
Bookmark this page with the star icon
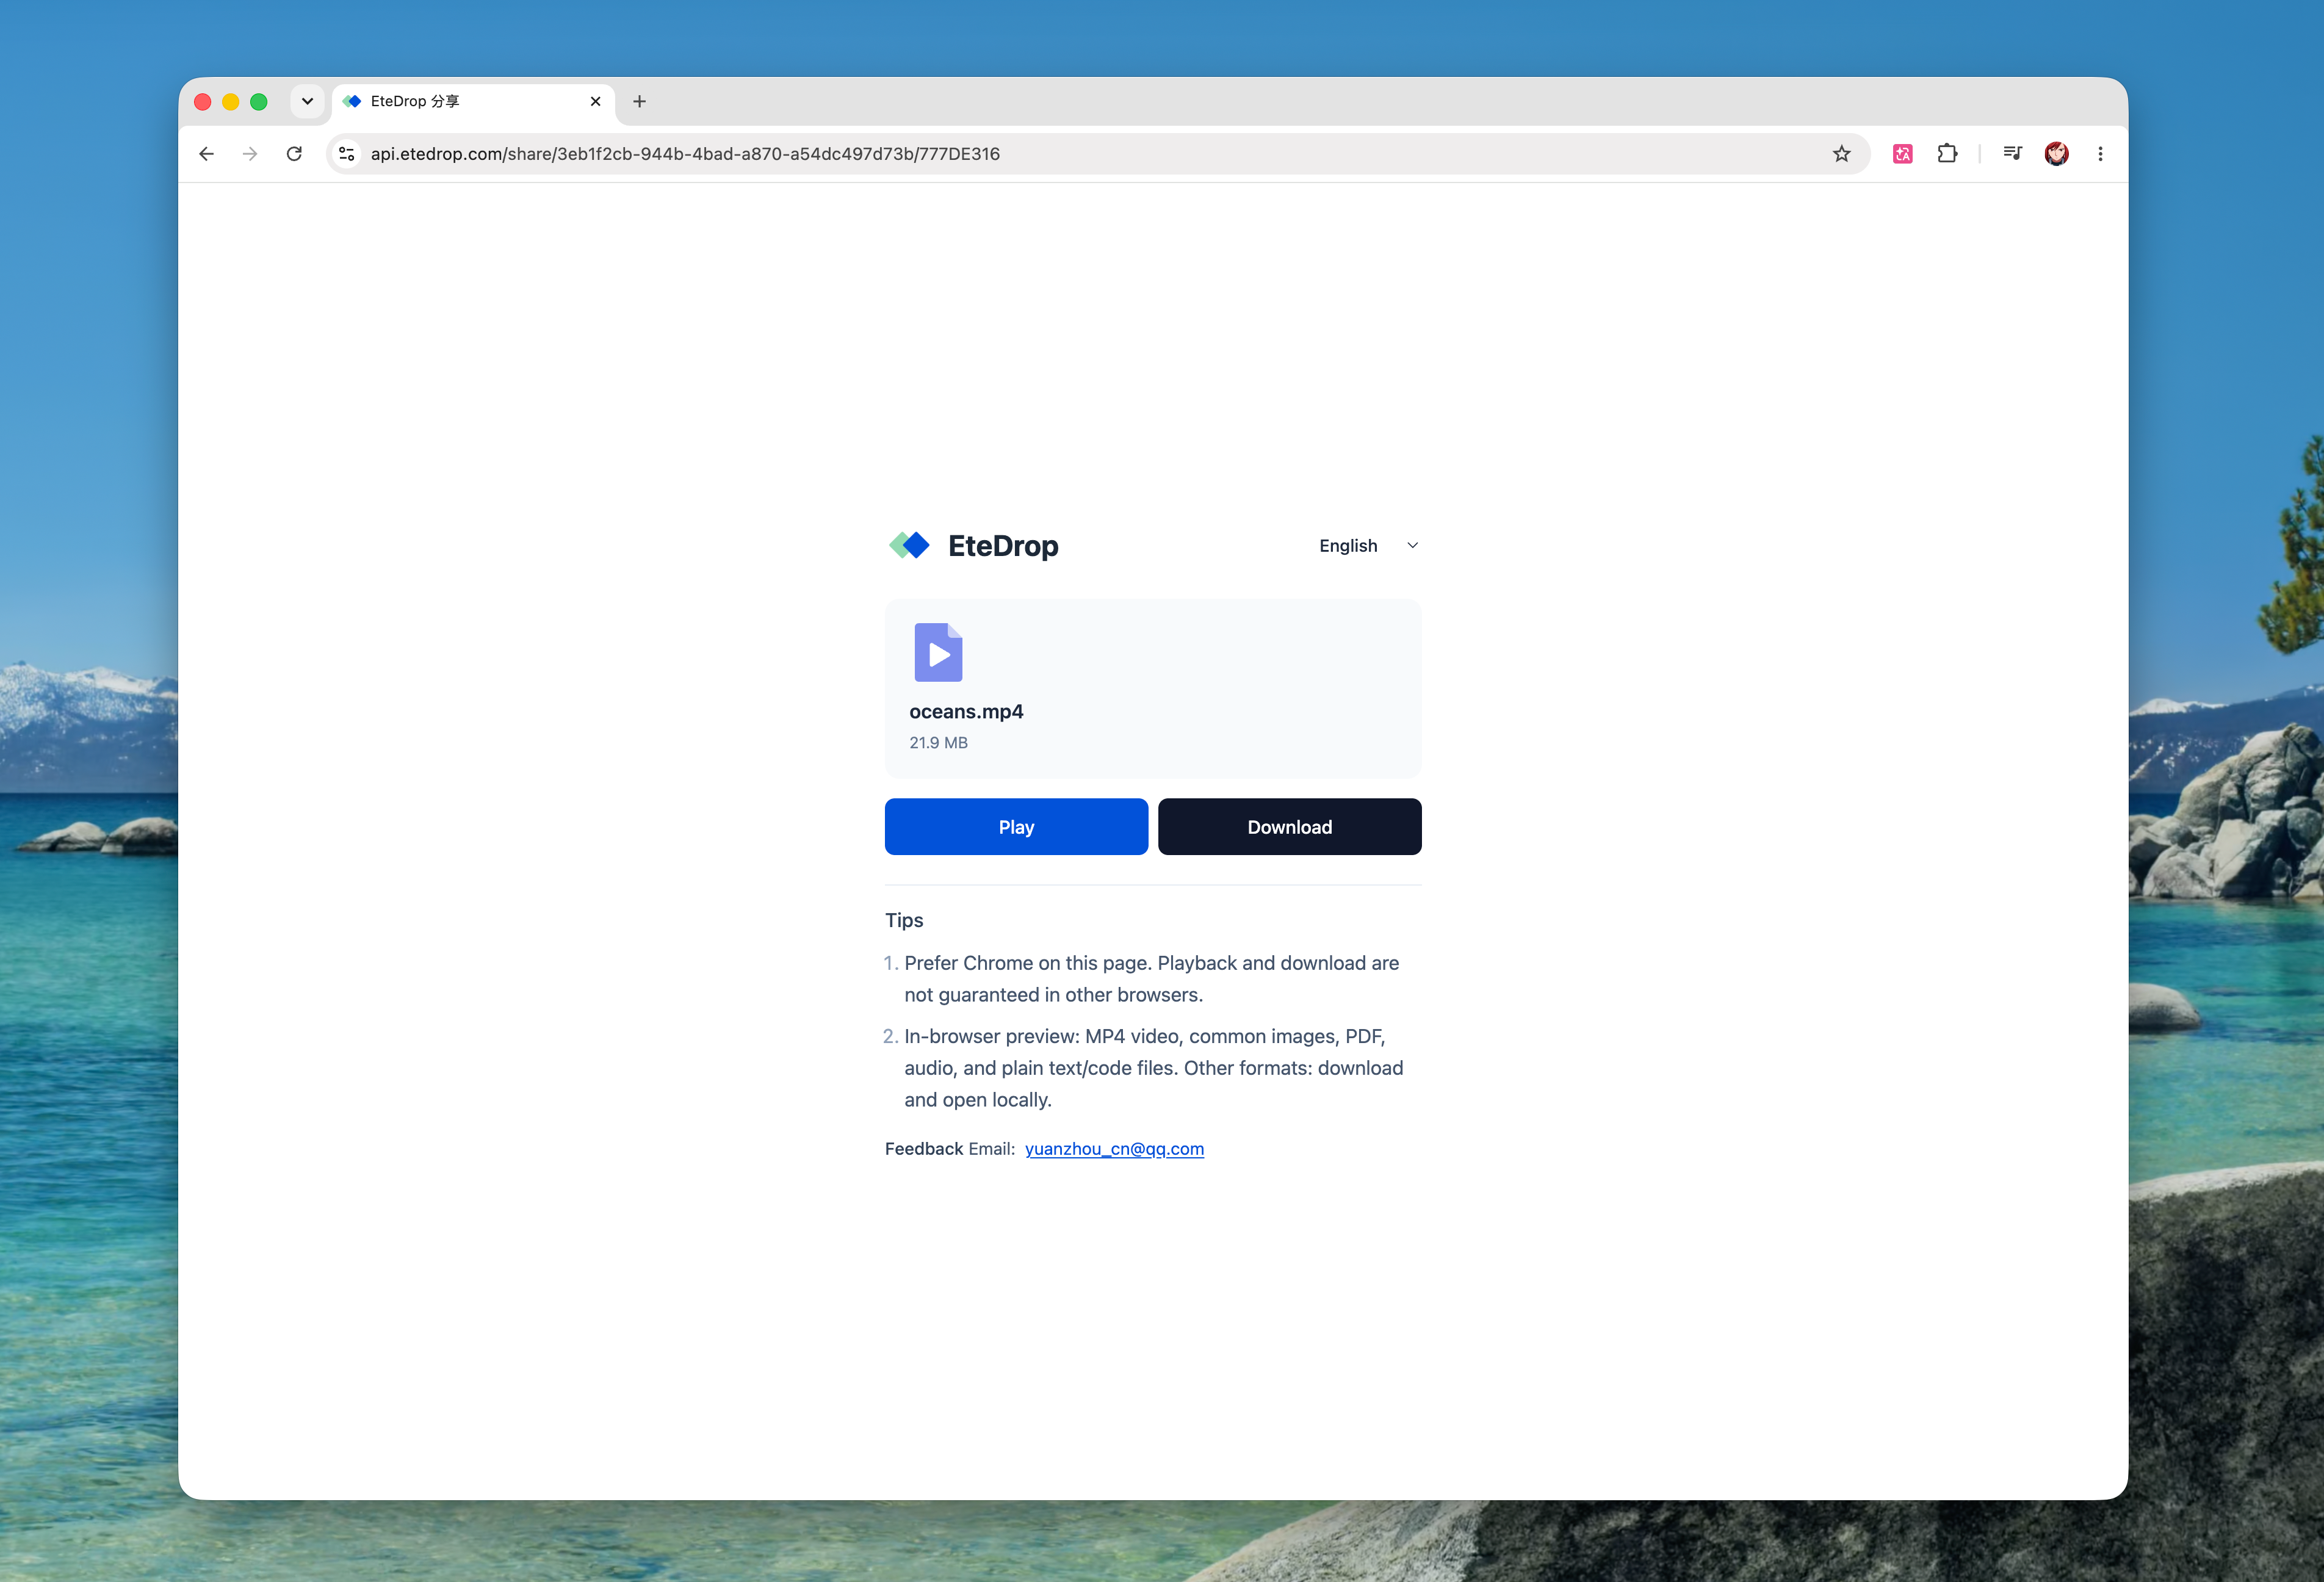coord(1841,154)
